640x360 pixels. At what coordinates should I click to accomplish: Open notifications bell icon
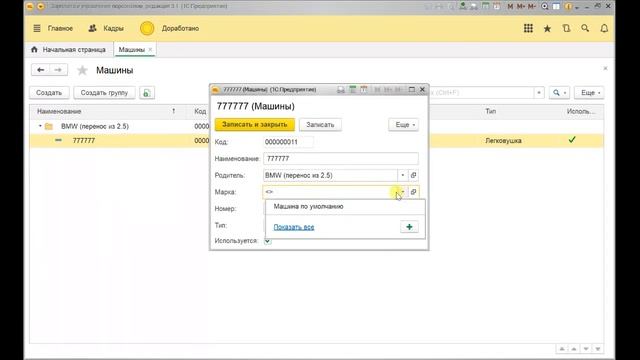[x=604, y=28]
